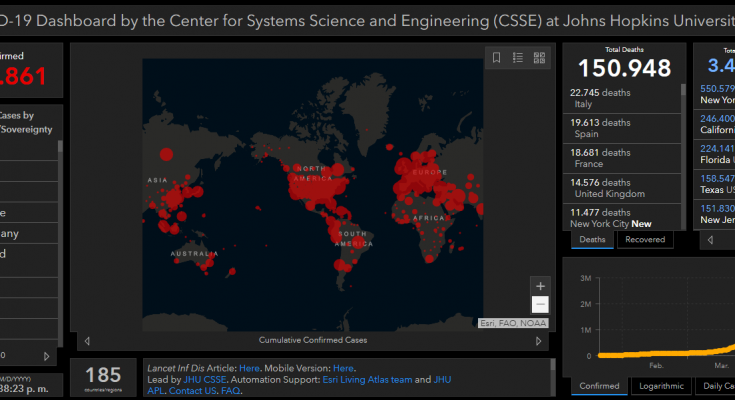Click the Europe map label
The height and width of the screenshot is (400, 735).
[x=430, y=173]
